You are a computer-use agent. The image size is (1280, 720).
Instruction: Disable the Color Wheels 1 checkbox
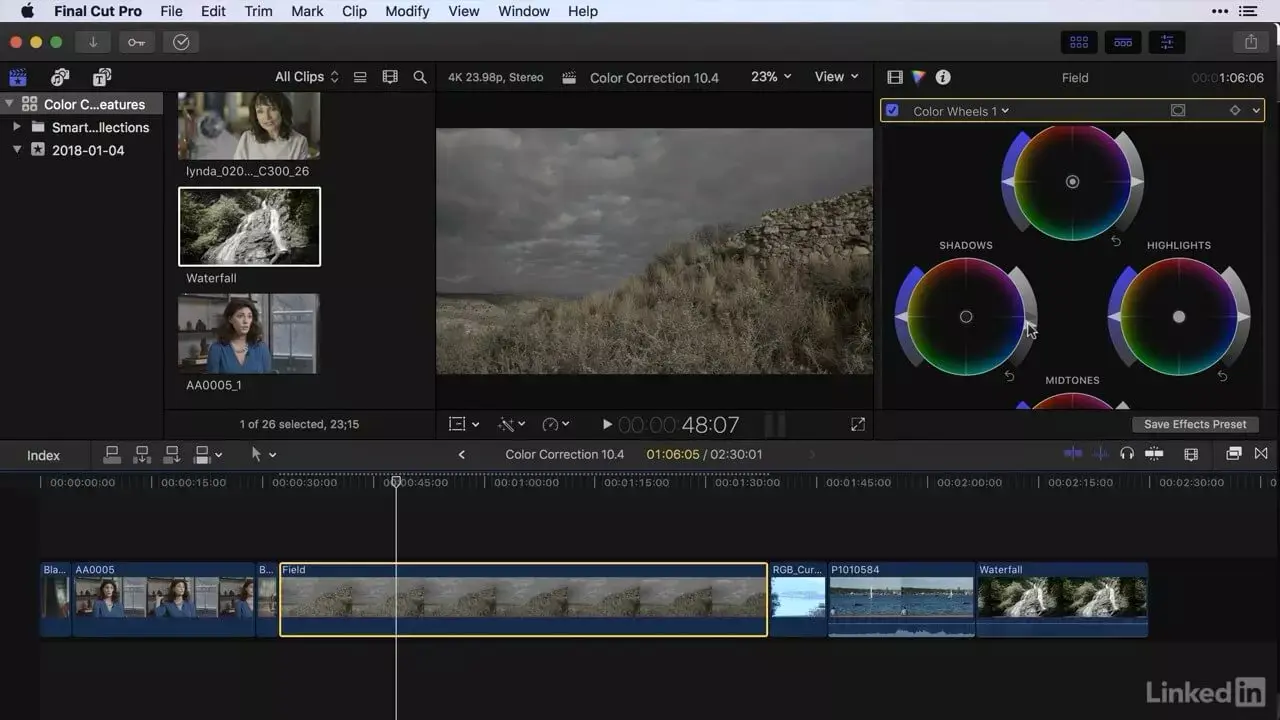[x=892, y=111]
